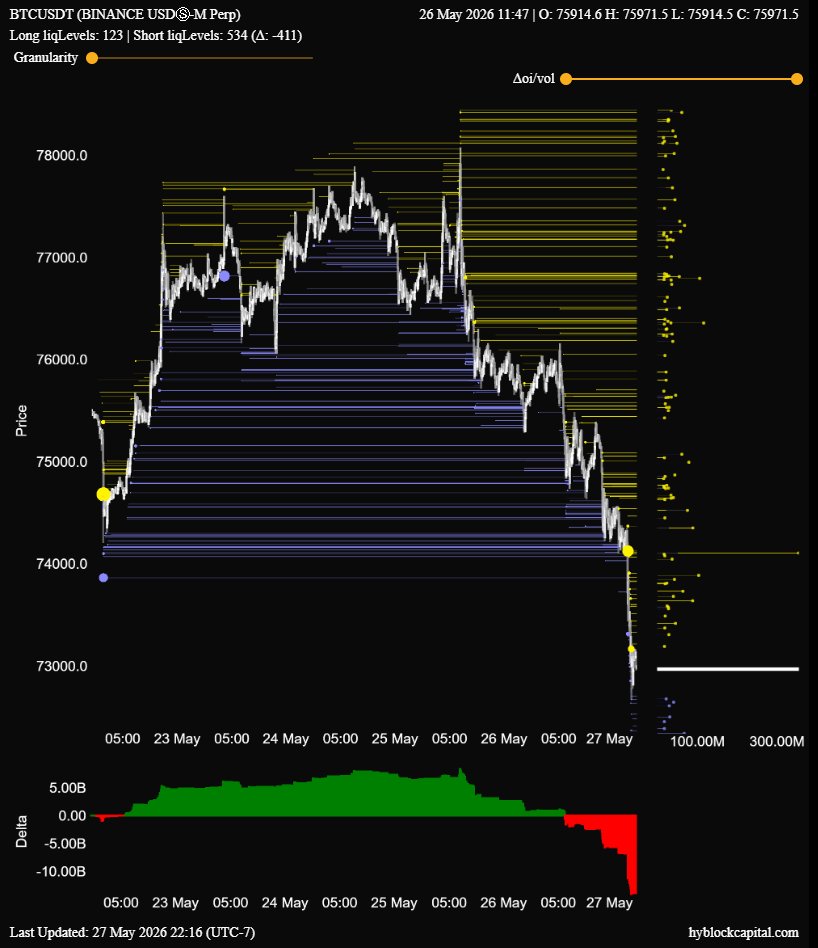Click the 78000.0 price axis label
818x948 pixels.
tap(62, 155)
